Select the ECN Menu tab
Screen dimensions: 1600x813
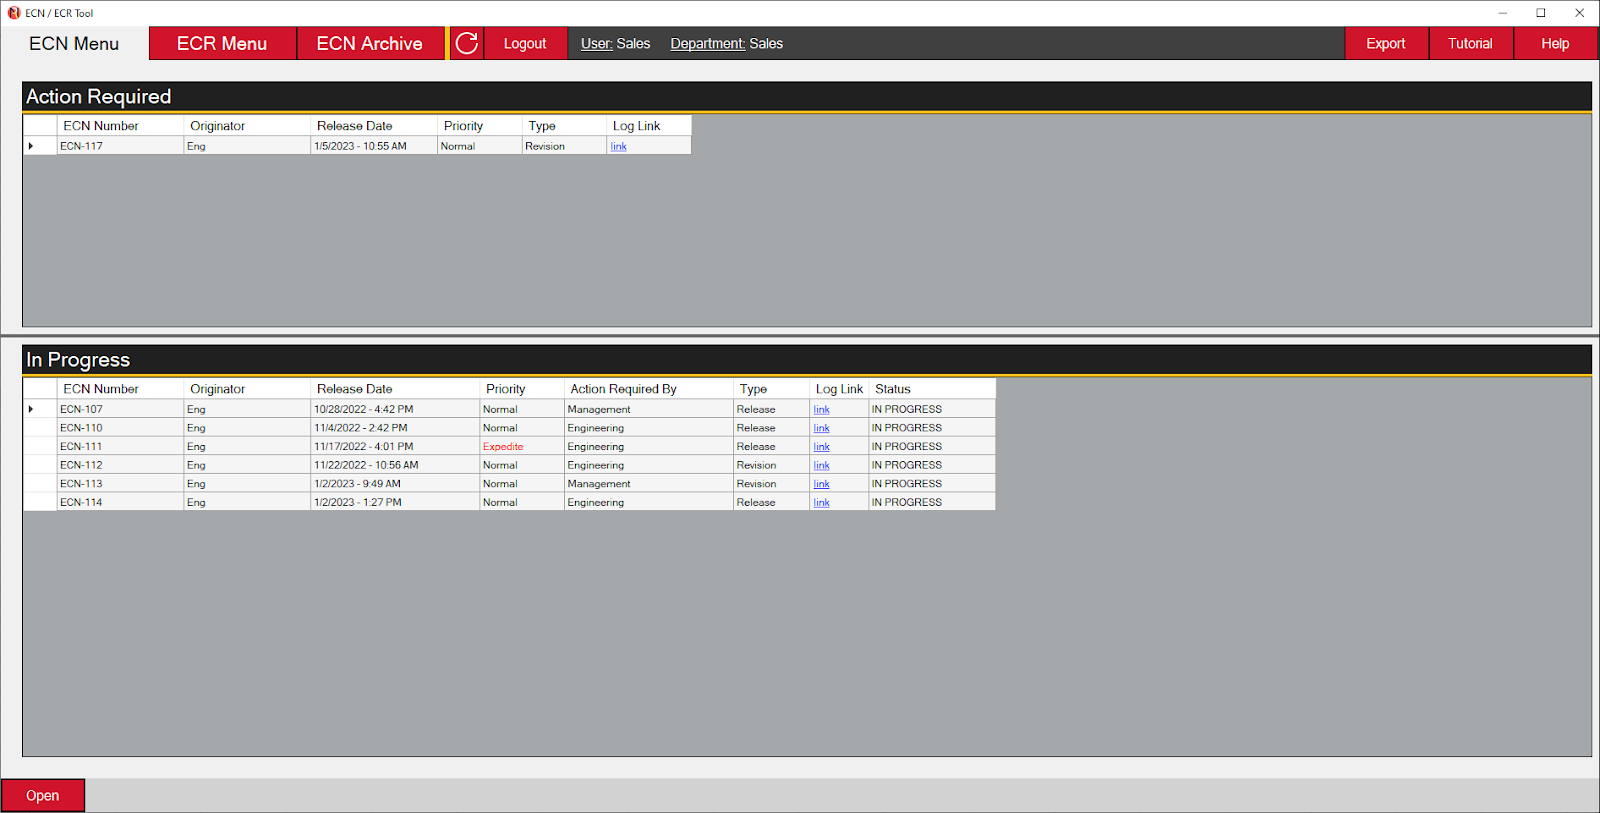click(74, 43)
